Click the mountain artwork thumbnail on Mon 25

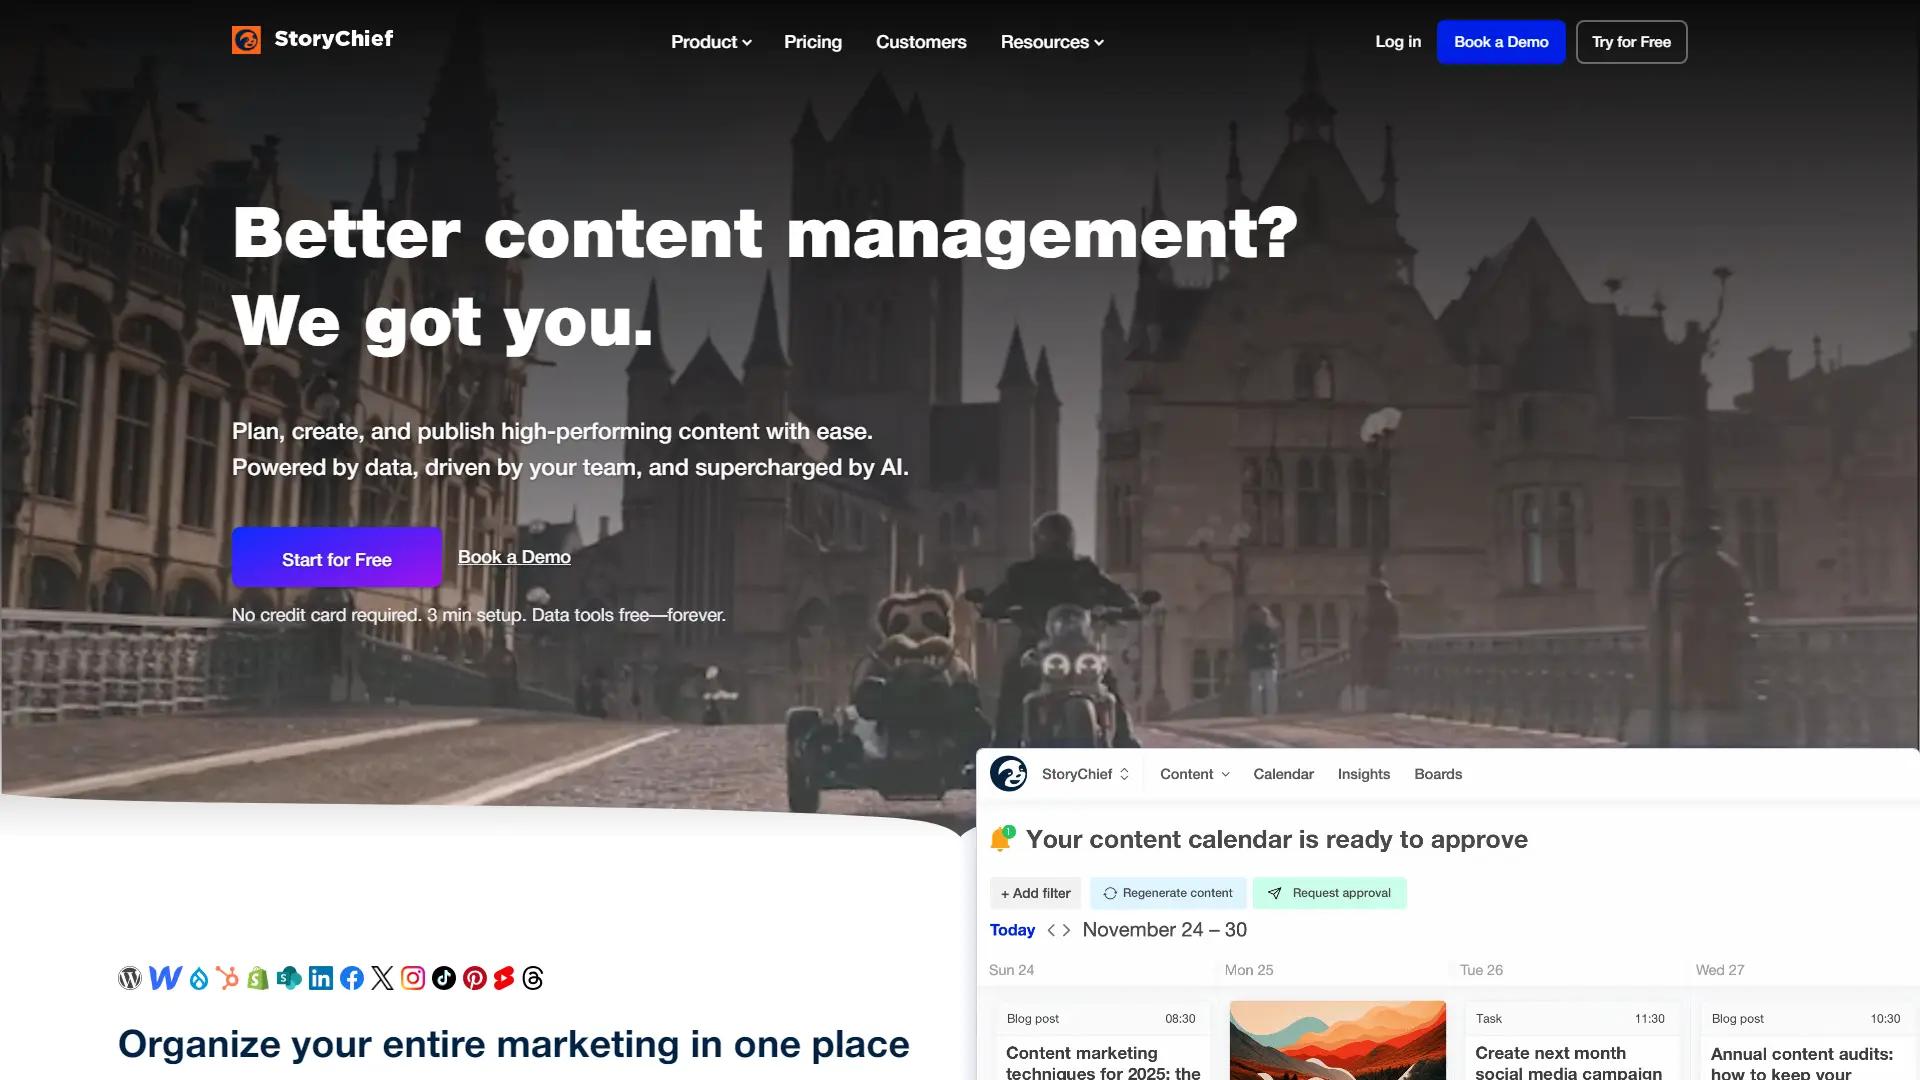[x=1337, y=1040]
